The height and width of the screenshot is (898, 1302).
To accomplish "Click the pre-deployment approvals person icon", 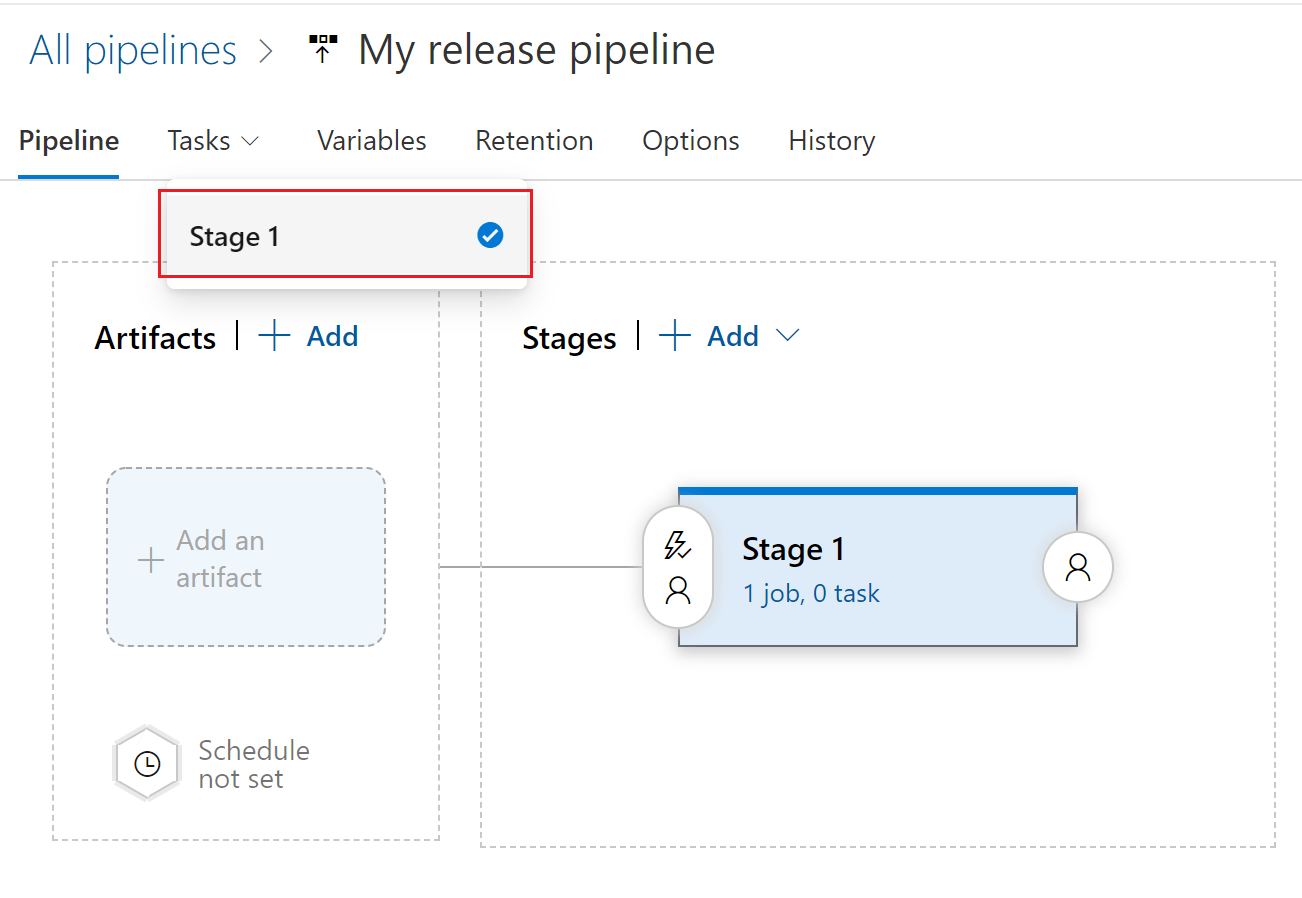I will coord(678,590).
